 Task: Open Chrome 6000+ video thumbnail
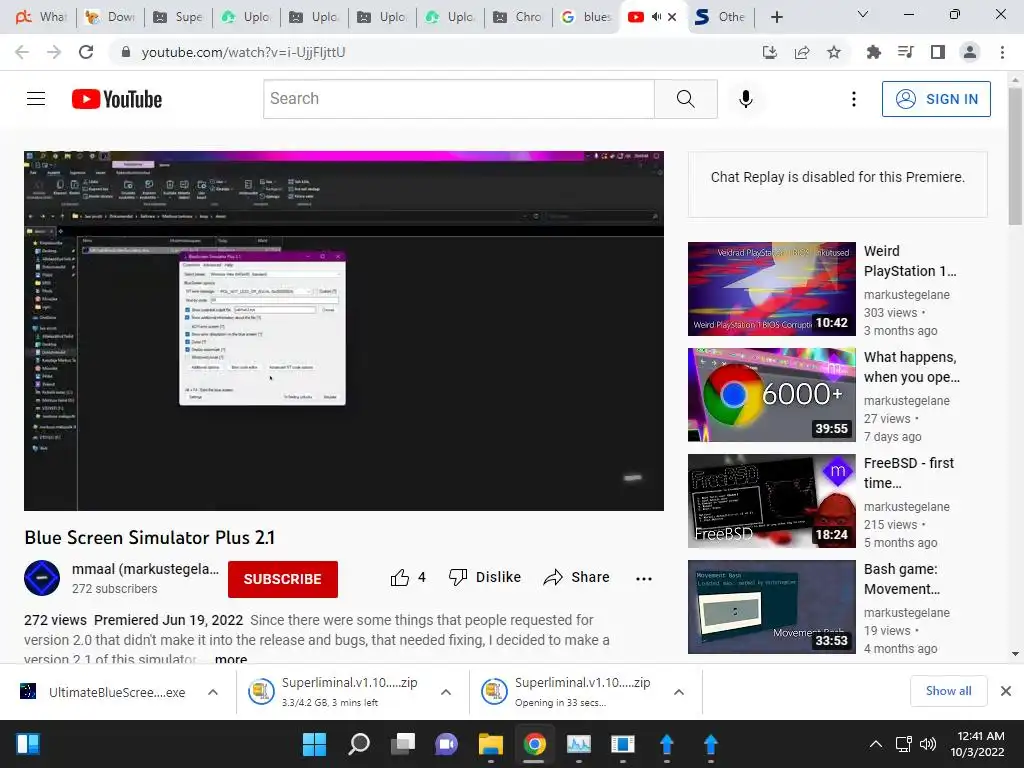[771, 394]
